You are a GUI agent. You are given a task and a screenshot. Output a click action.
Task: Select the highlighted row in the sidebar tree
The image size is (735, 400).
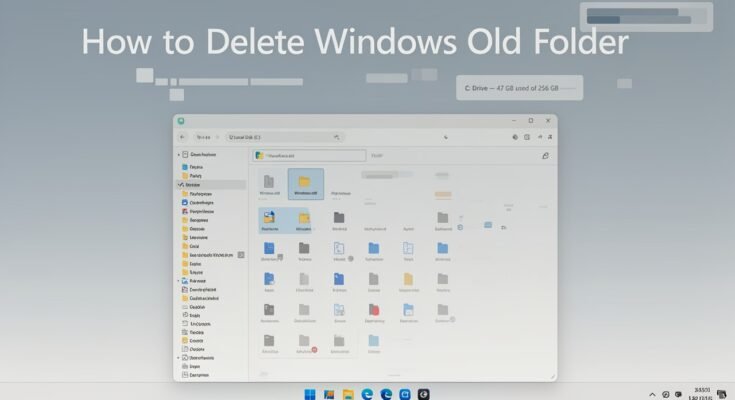coord(211,185)
